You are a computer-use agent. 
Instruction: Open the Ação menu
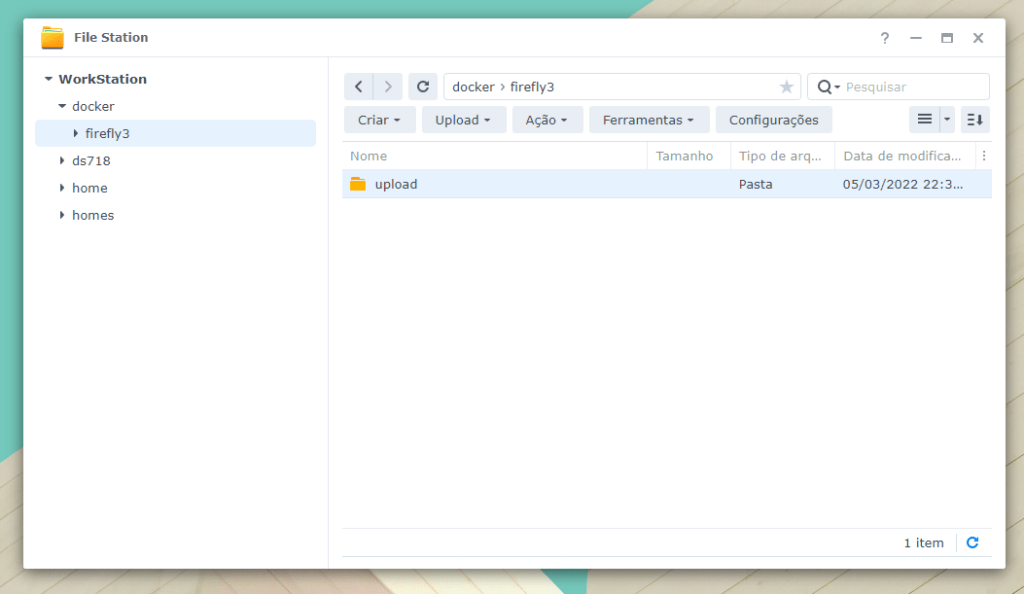[x=547, y=120]
